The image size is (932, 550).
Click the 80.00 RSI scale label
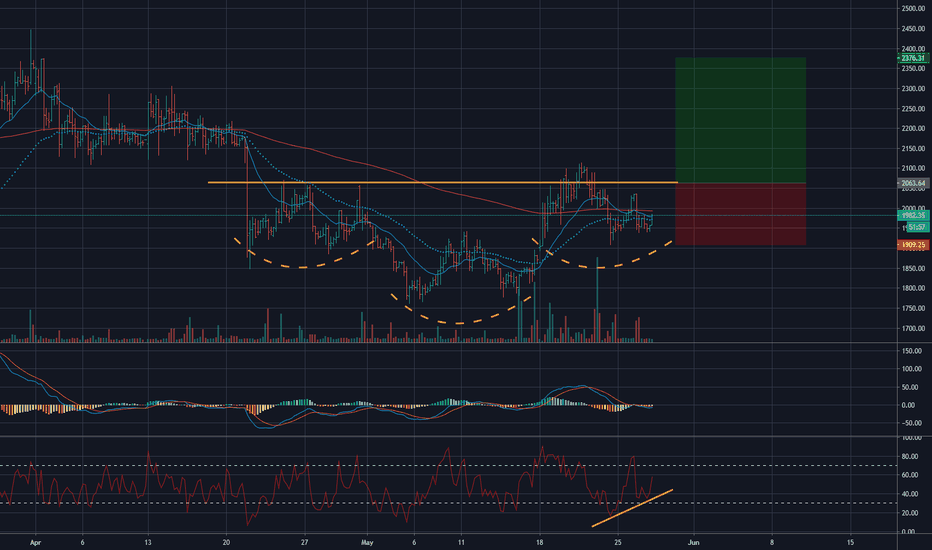(908, 457)
